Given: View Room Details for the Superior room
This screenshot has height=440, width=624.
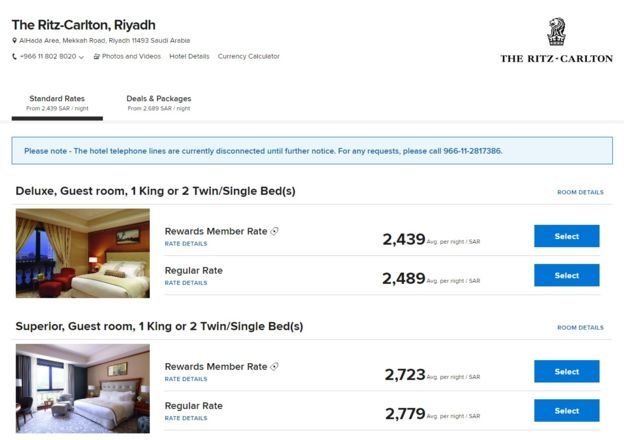Looking at the screenshot, I should pos(580,327).
